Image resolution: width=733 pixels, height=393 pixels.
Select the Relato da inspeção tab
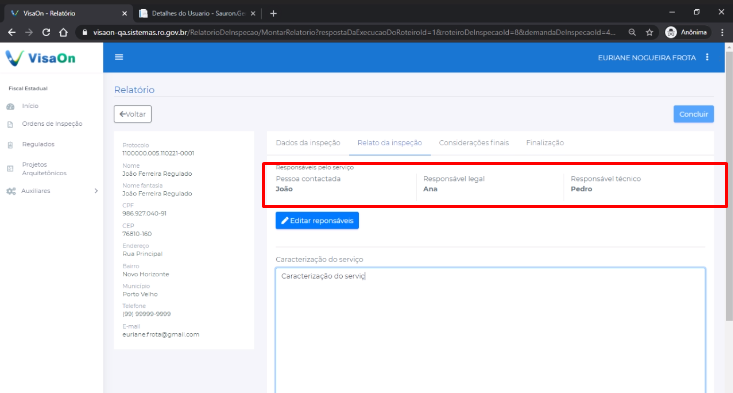389,143
